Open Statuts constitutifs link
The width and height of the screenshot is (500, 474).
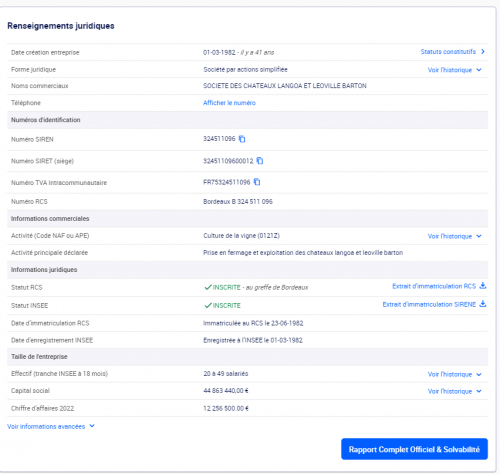[x=448, y=52]
